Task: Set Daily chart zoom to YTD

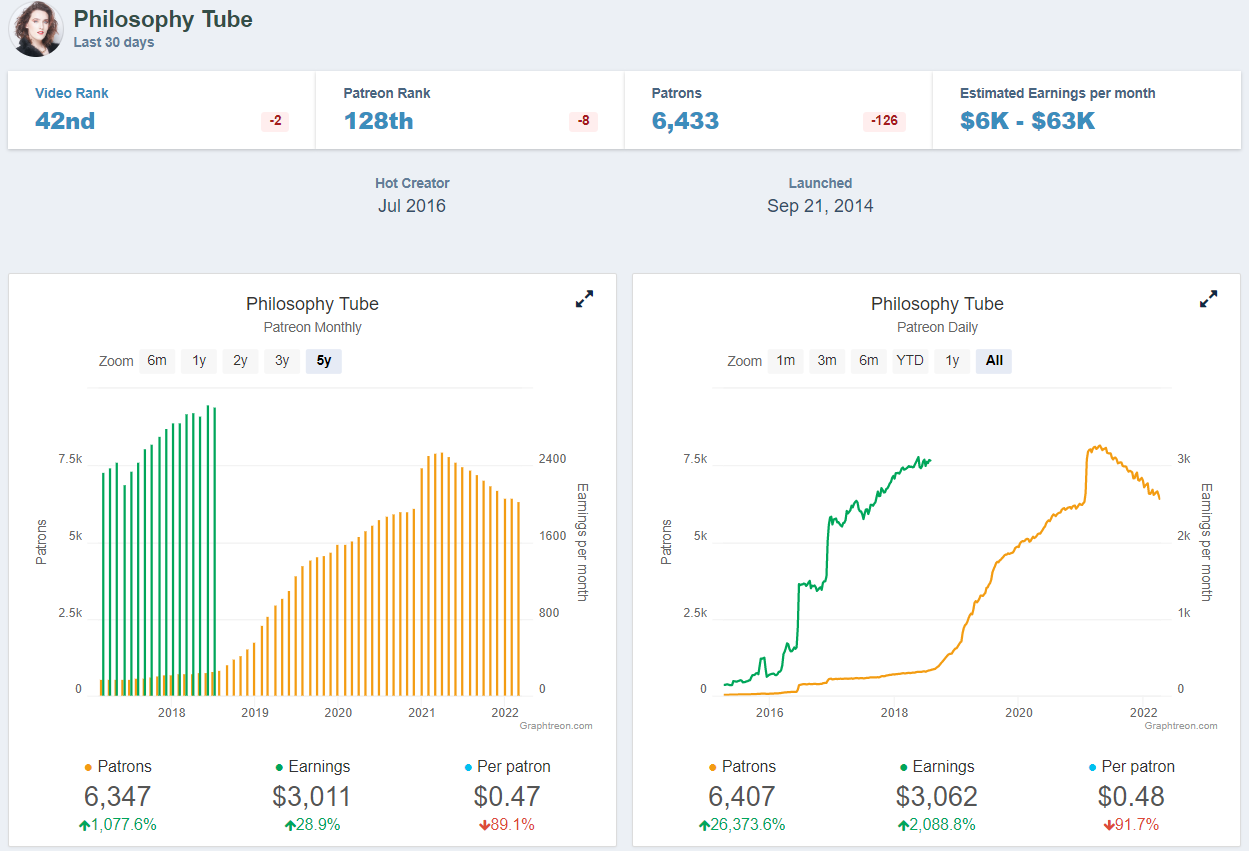Action: coord(910,361)
